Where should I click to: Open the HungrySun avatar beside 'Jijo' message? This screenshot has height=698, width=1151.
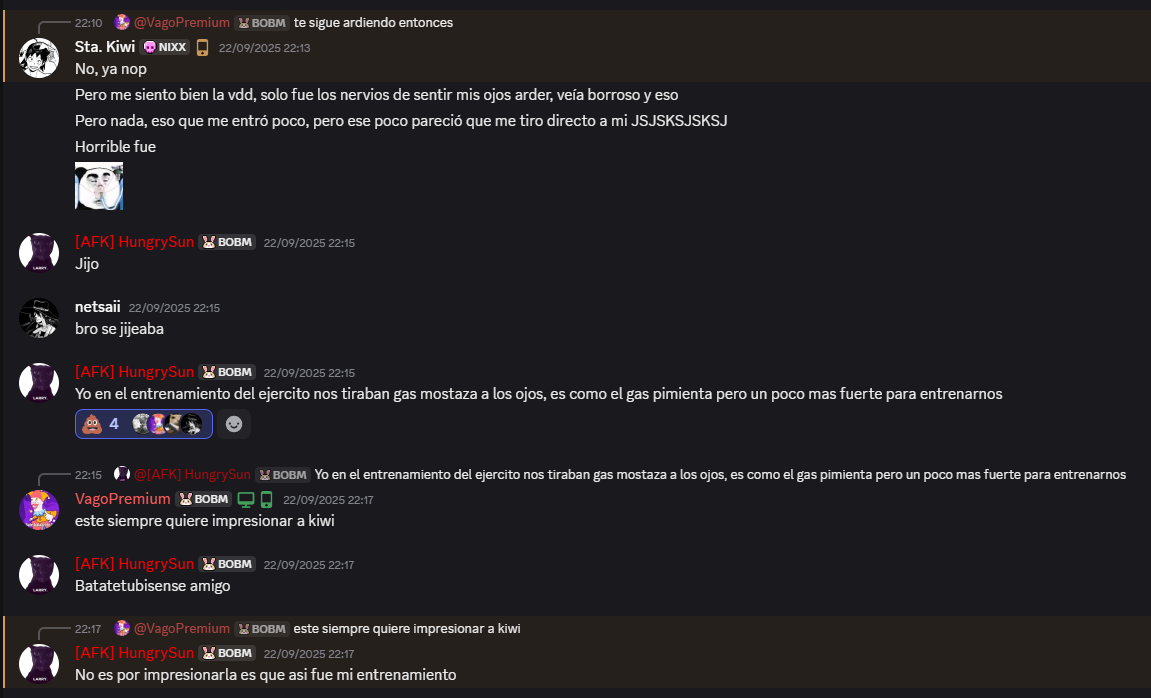[x=39, y=253]
